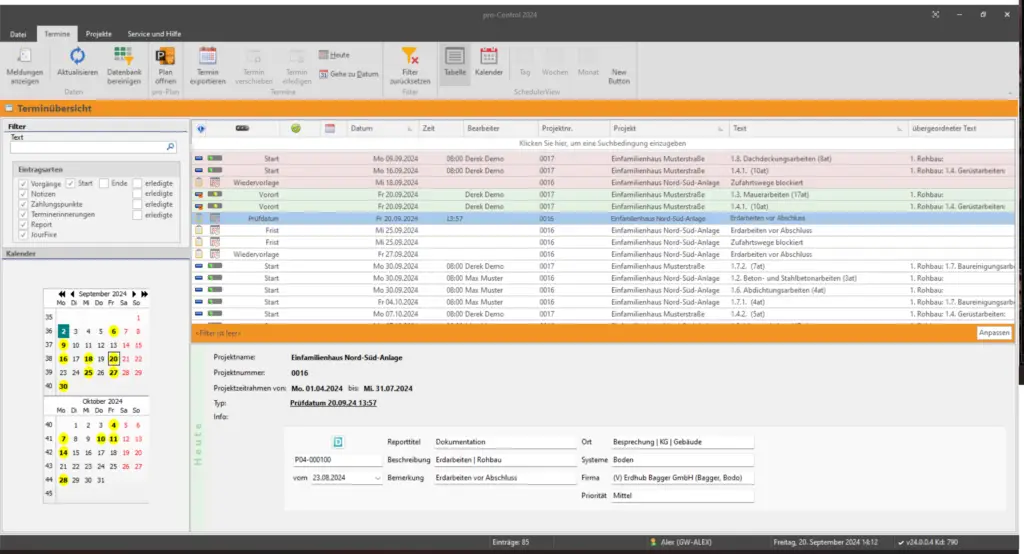Export appointments via Termin exportieren
The height and width of the screenshot is (554, 1024).
(x=208, y=66)
